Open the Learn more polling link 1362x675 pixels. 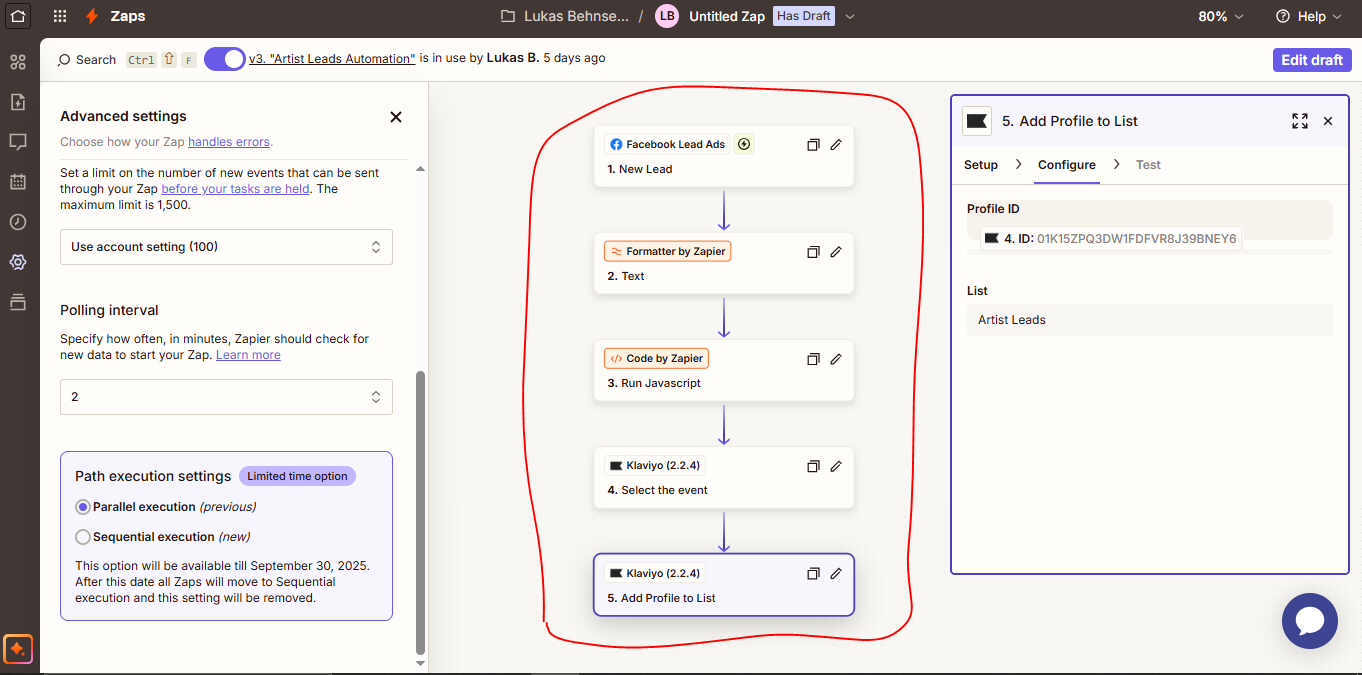coord(248,355)
